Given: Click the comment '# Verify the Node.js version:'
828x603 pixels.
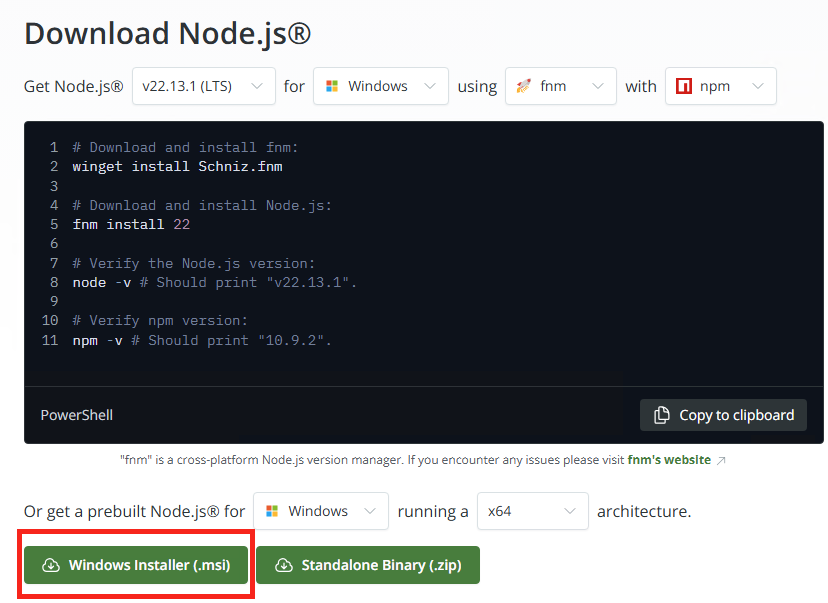Looking at the screenshot, I should [194, 263].
